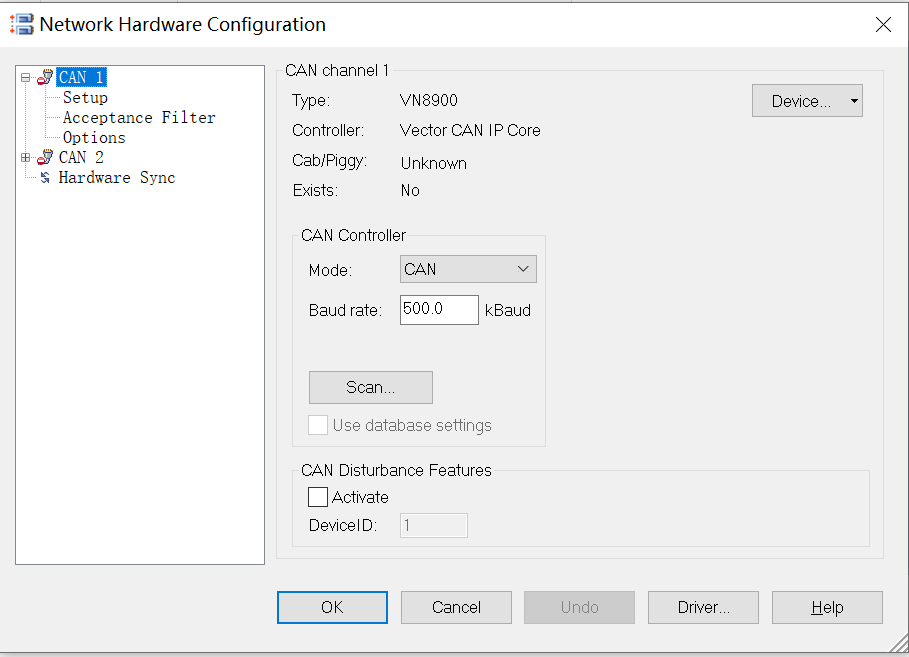
Task: Select Acceptance Filter in the tree
Action: click(x=139, y=117)
